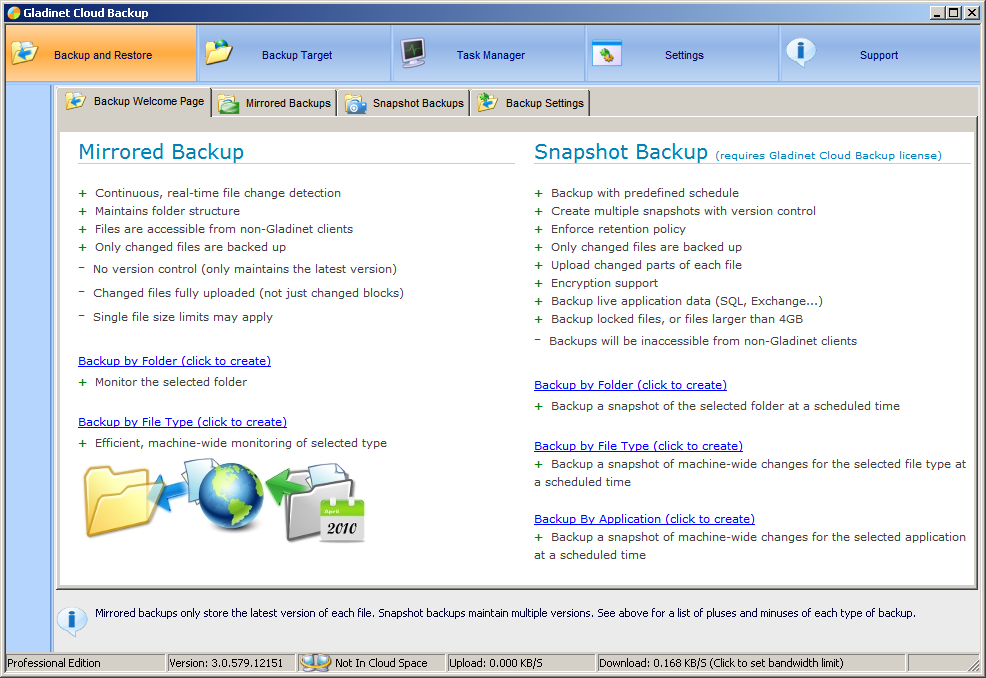Switch to the Backup Settings tab

530,103
